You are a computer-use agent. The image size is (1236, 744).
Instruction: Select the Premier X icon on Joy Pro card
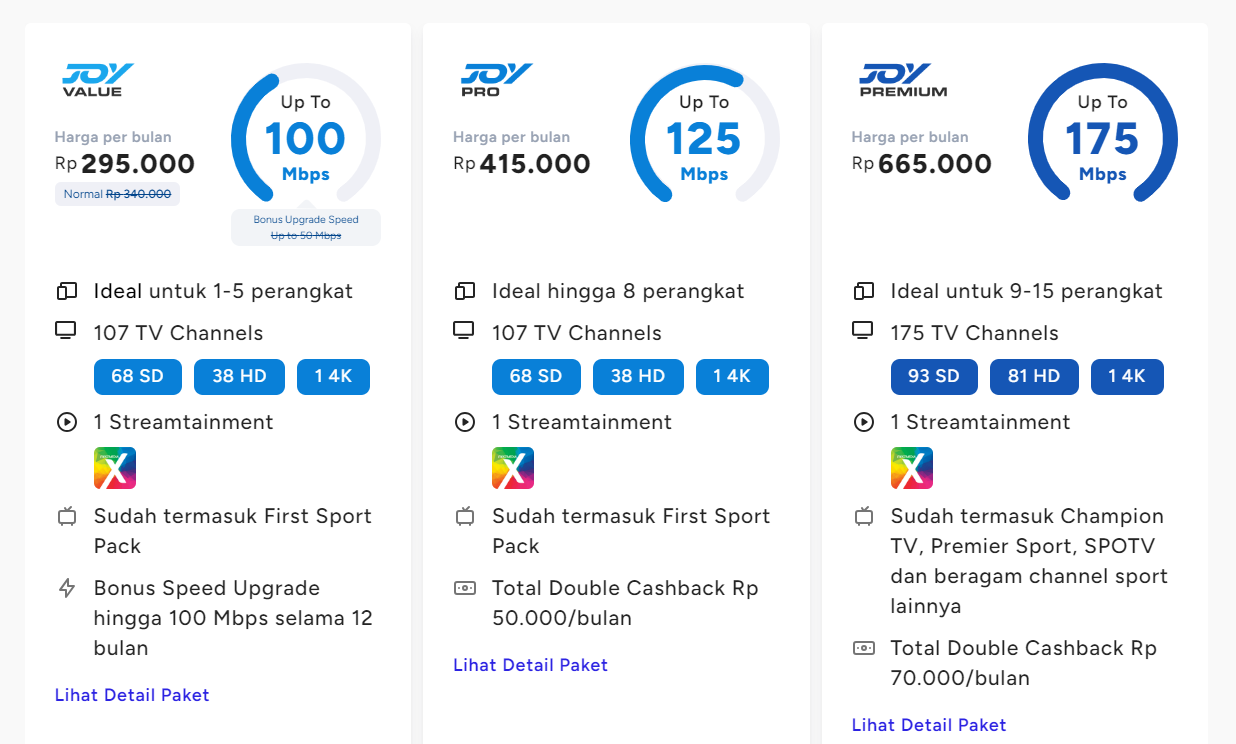click(512, 467)
